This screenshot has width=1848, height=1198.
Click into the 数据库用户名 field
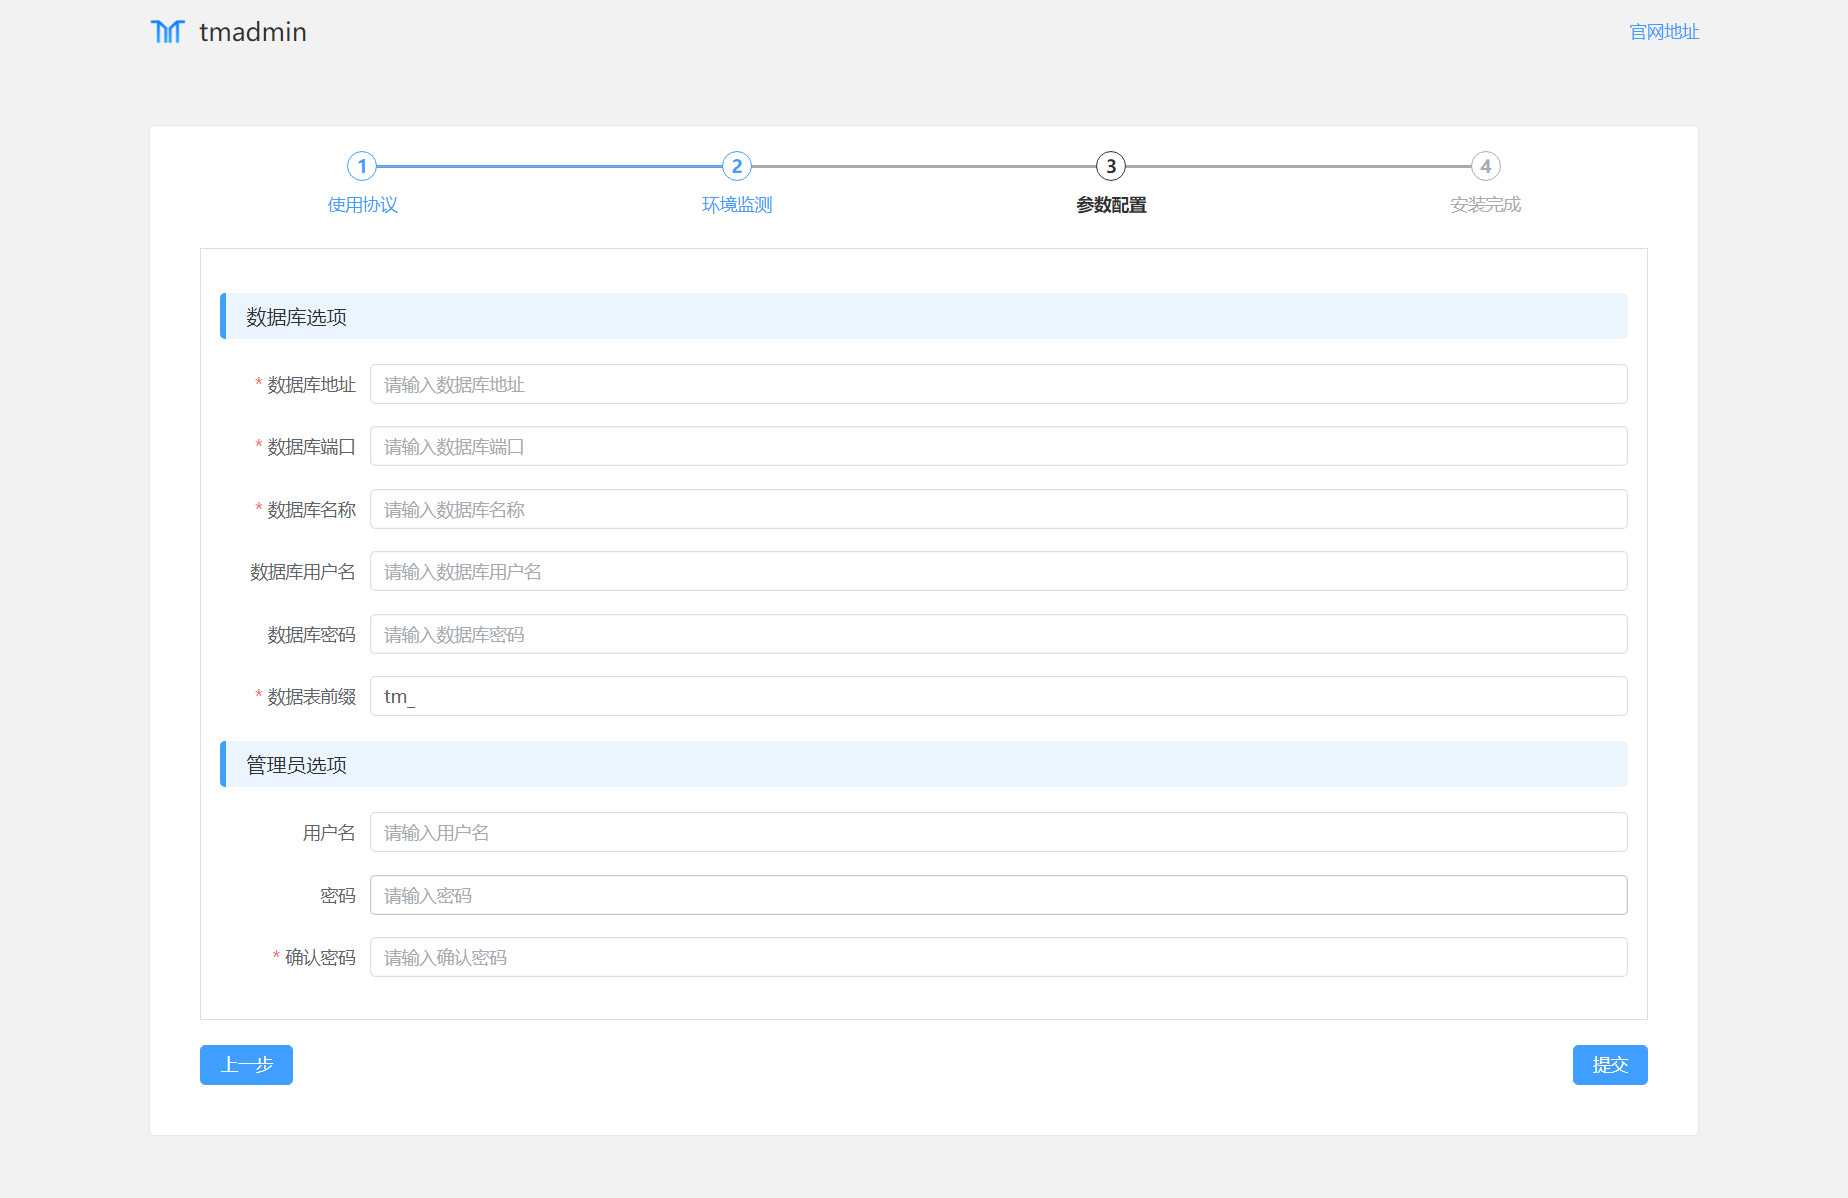tap(998, 572)
